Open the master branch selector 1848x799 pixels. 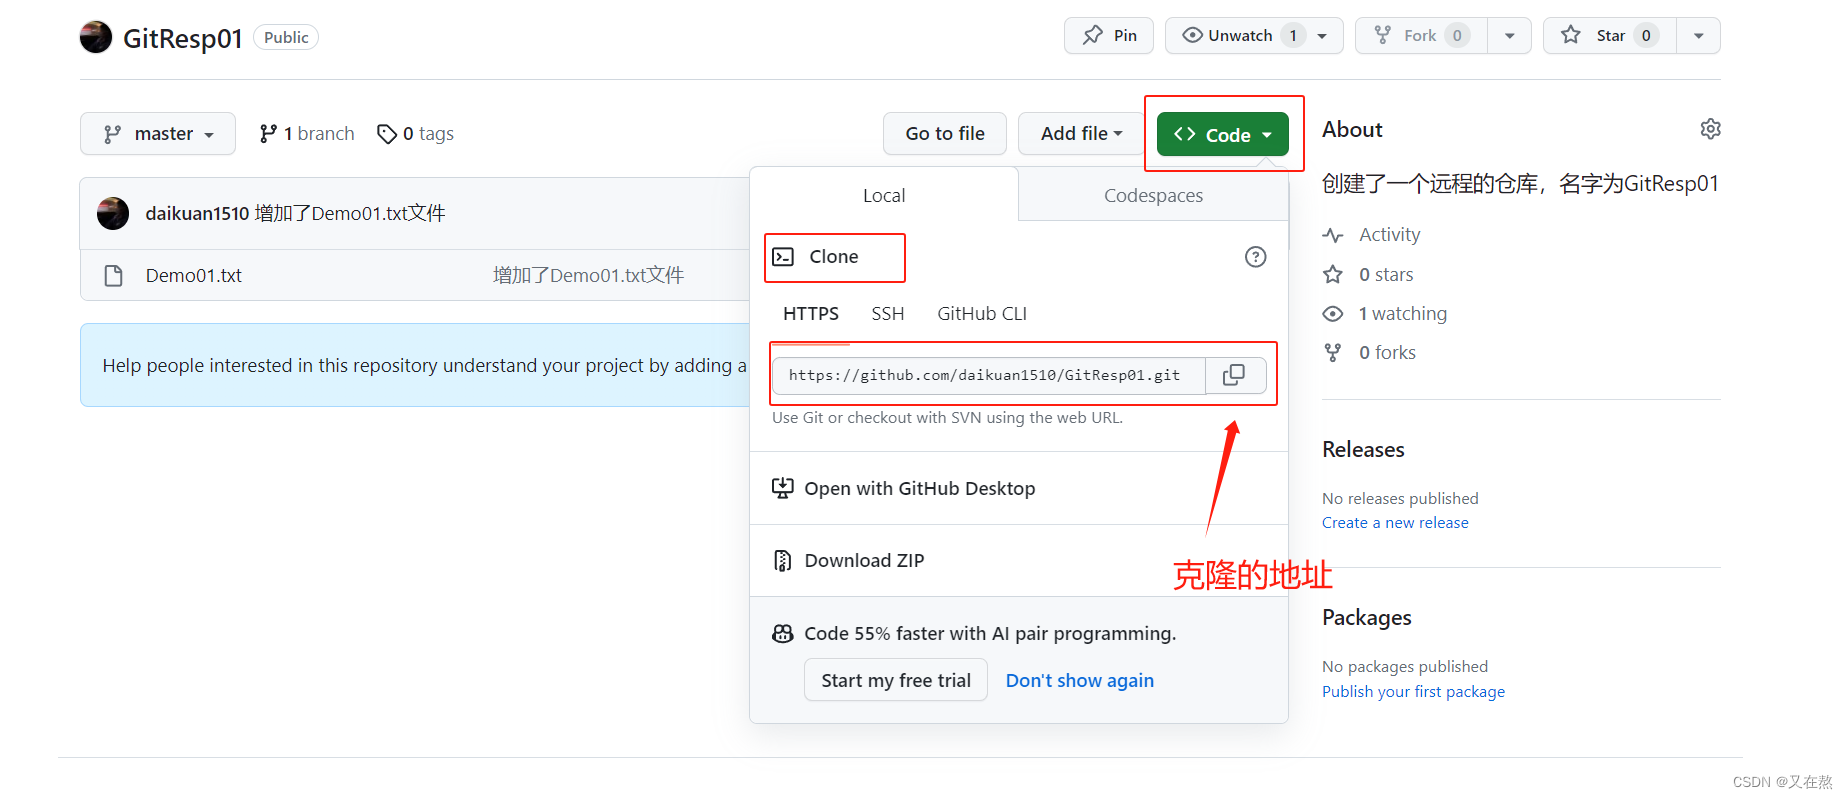[x=158, y=134]
